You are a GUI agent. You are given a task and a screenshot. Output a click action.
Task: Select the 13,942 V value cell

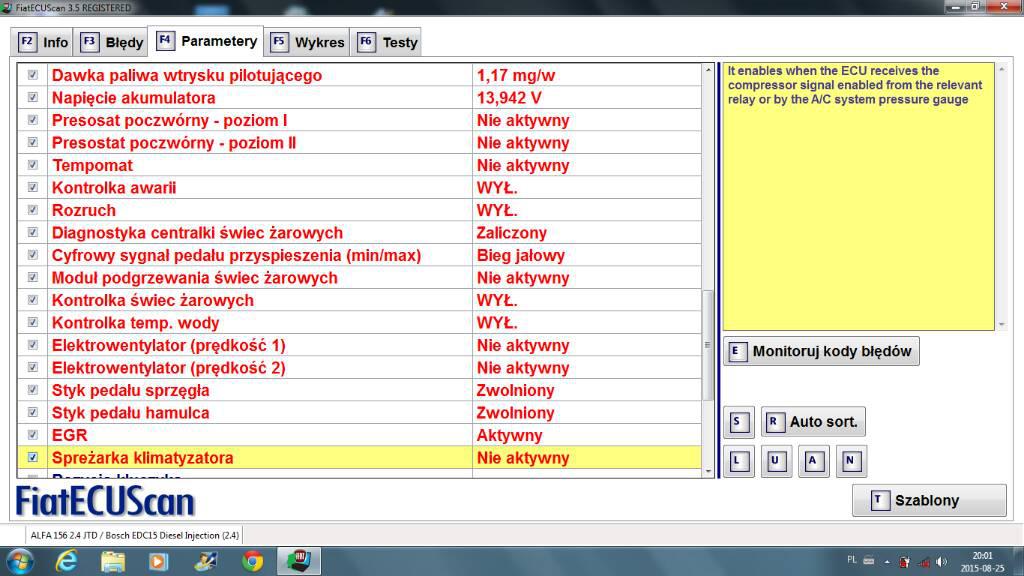[x=586, y=98]
